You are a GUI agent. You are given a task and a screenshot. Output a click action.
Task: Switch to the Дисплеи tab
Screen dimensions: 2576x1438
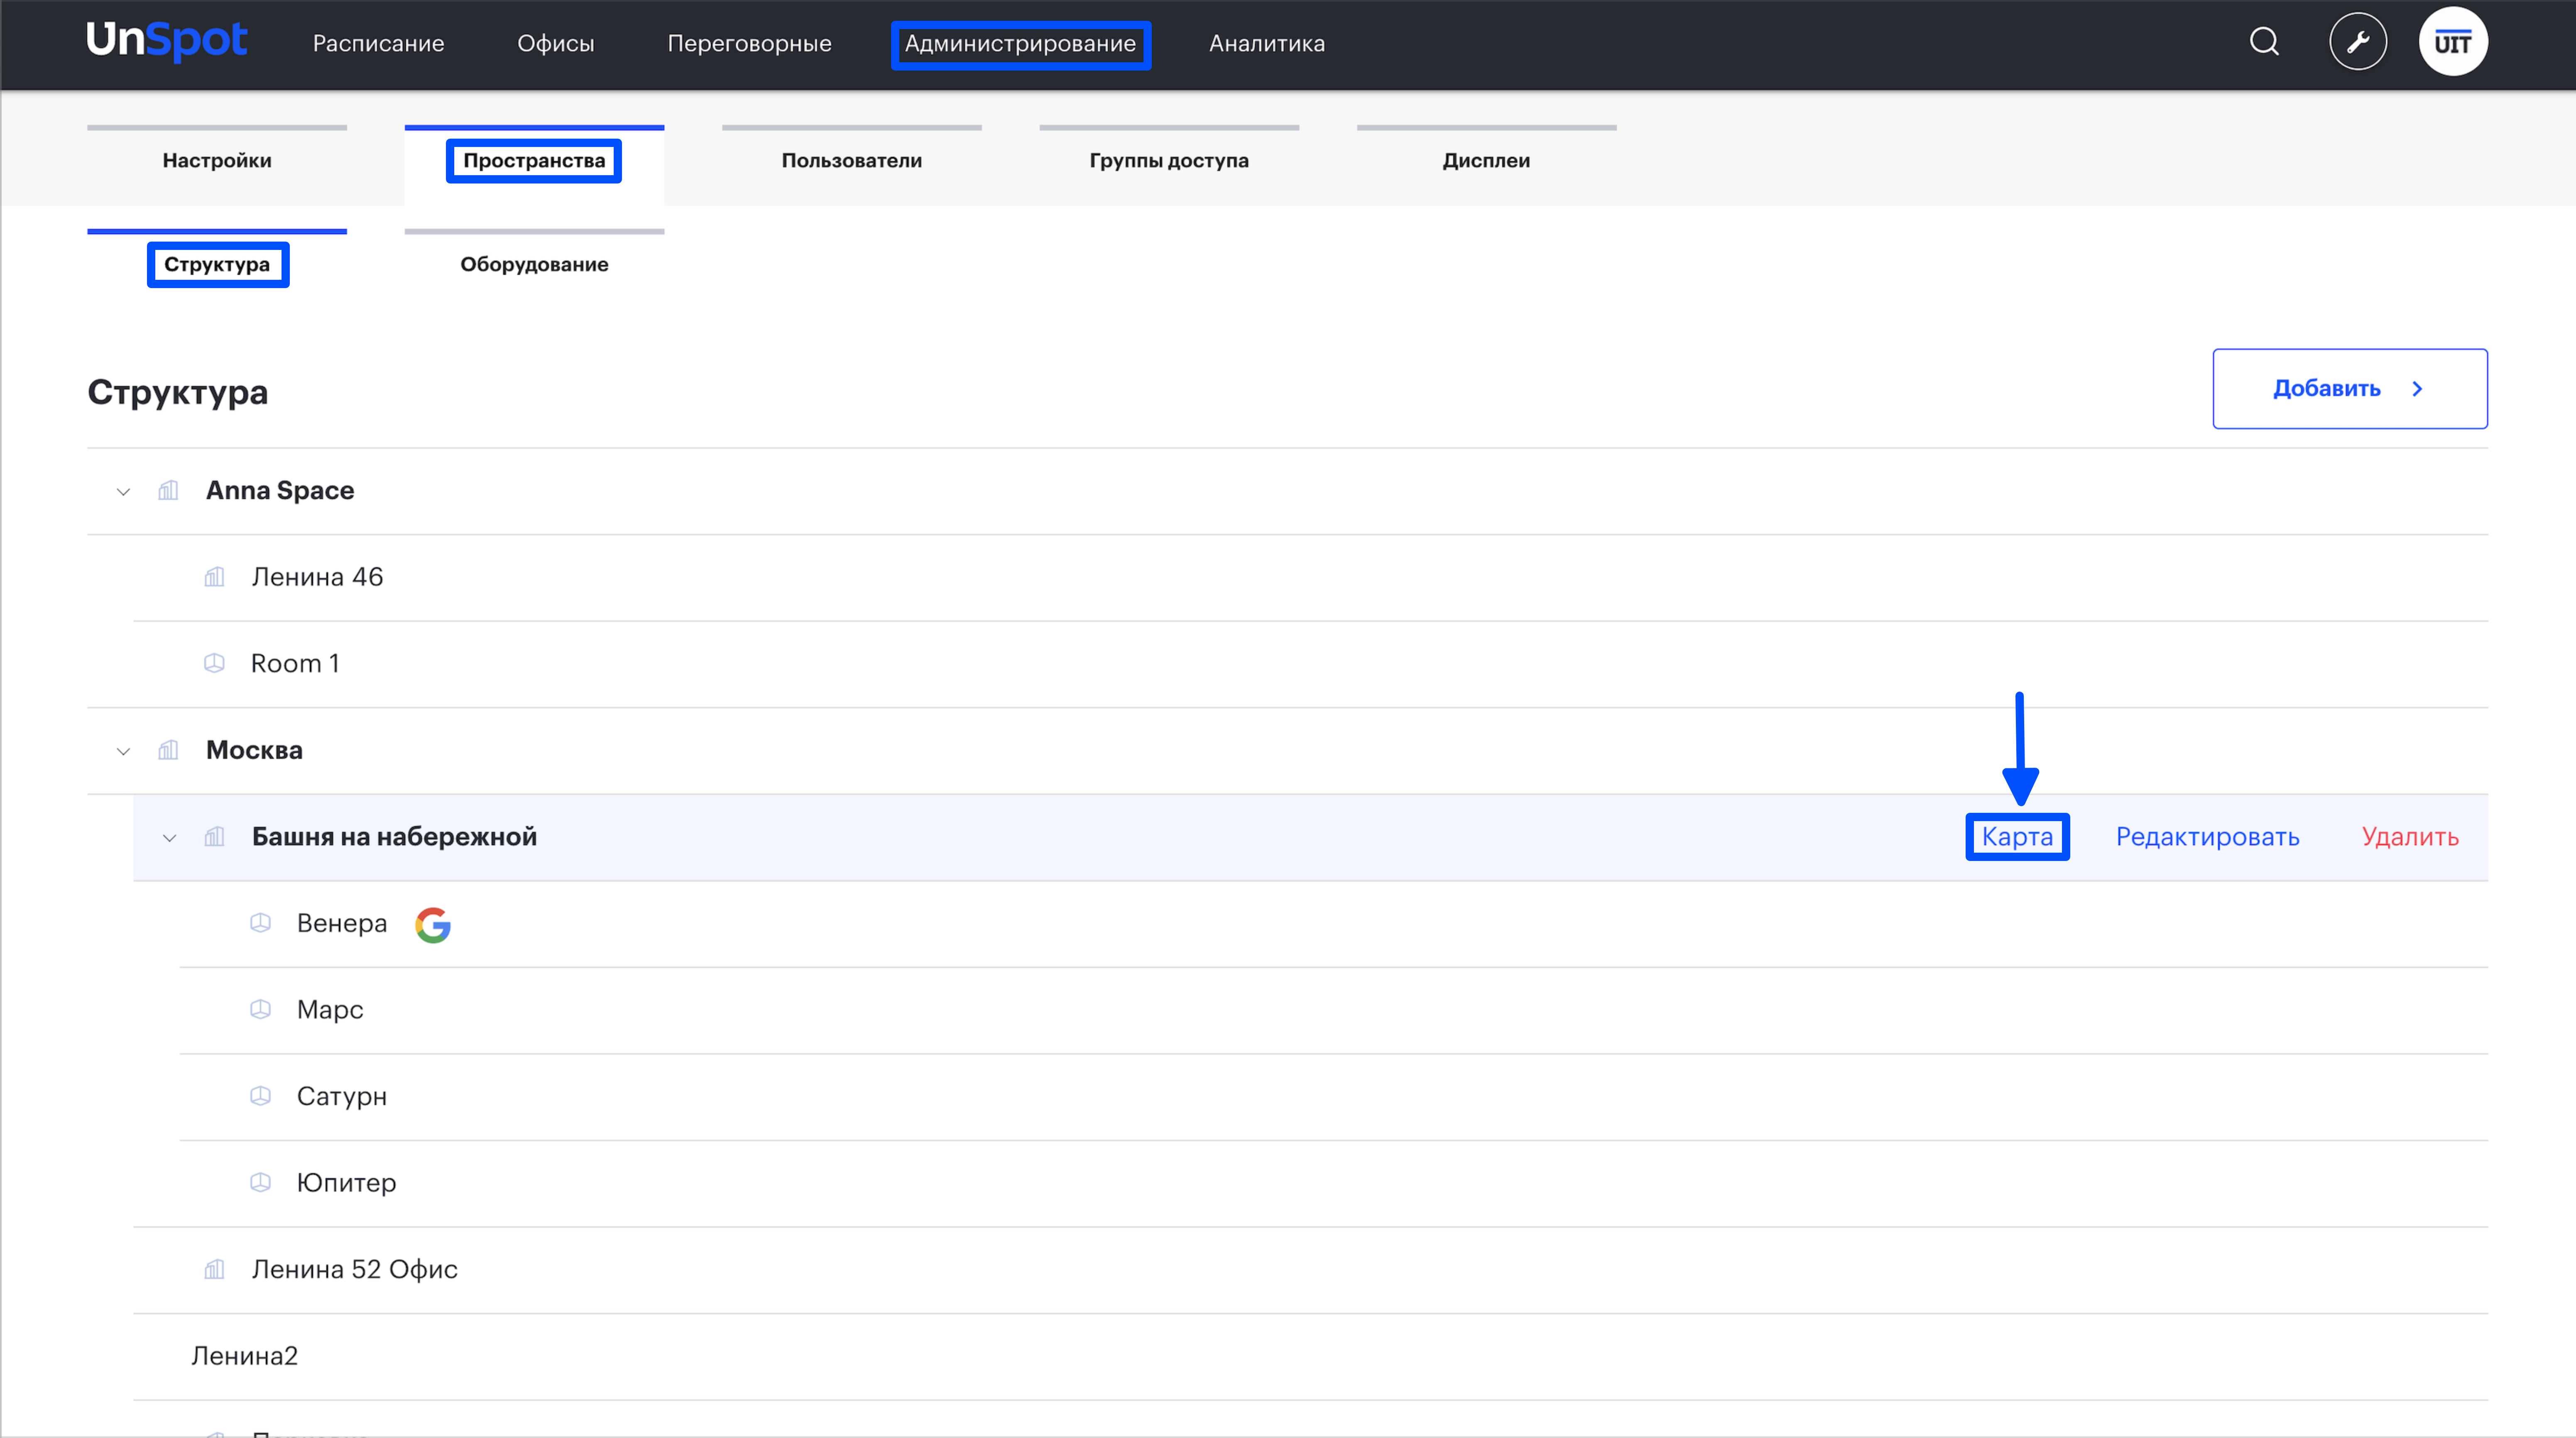click(x=1486, y=160)
